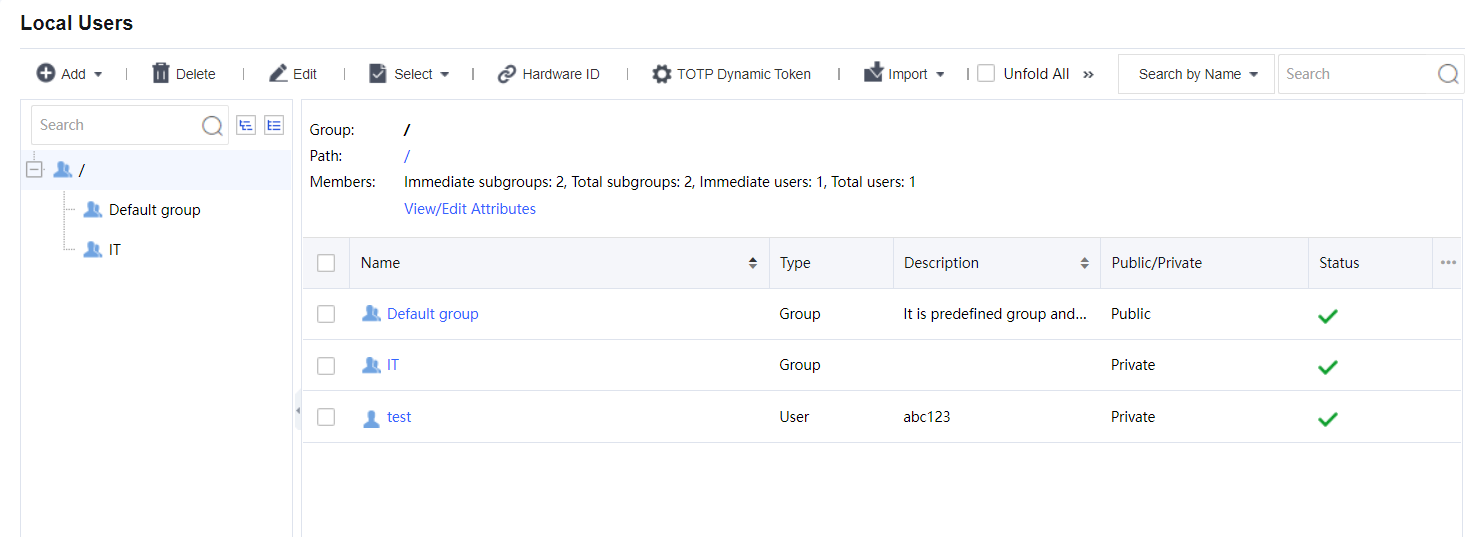Open Hardware ID link icon
This screenshot has height=537, width=1482.
point(507,74)
